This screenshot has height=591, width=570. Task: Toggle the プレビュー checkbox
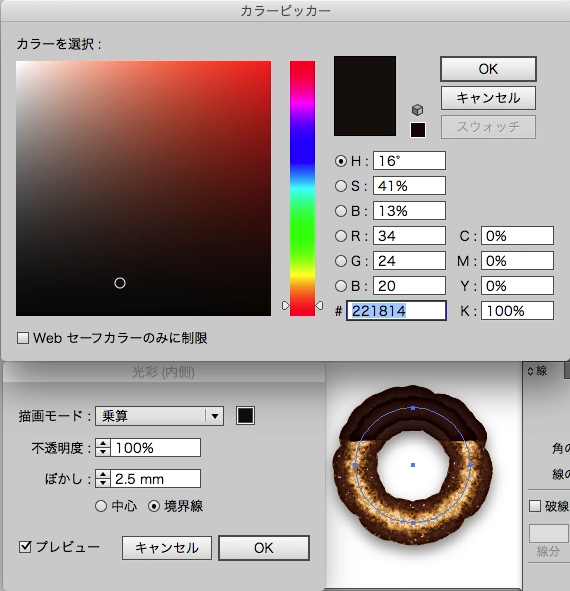25,547
